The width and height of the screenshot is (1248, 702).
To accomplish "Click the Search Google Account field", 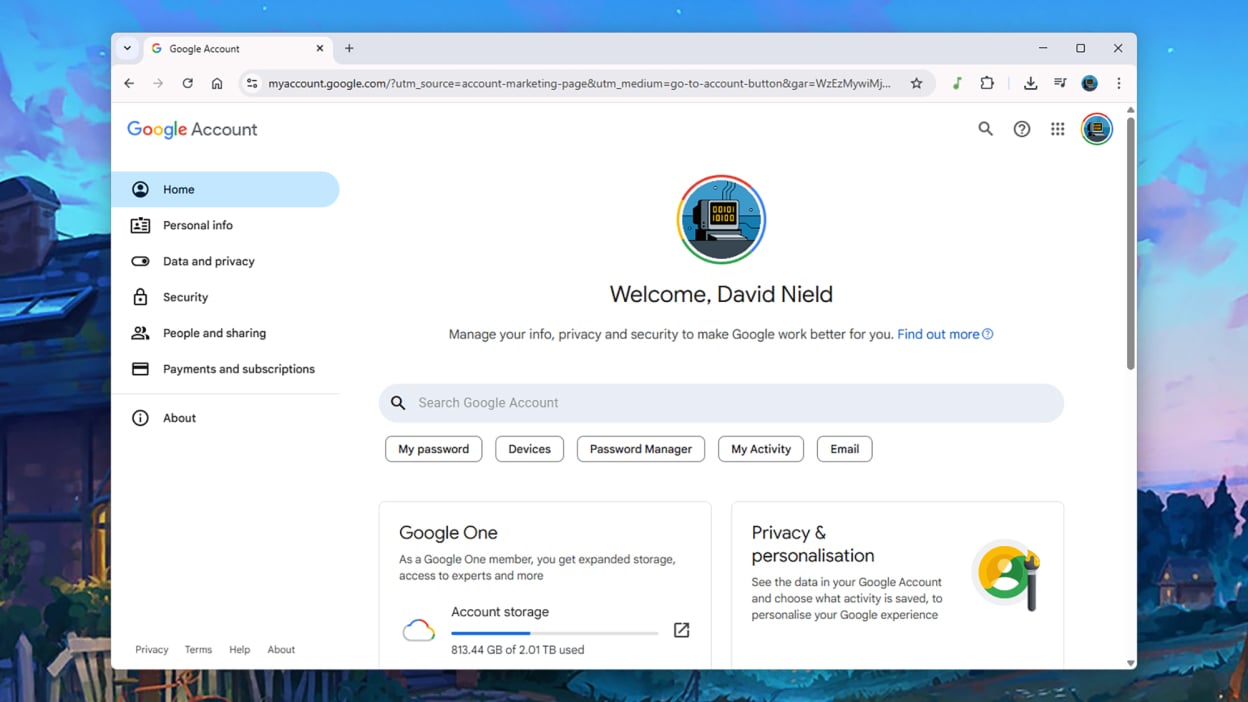I will [x=720, y=403].
